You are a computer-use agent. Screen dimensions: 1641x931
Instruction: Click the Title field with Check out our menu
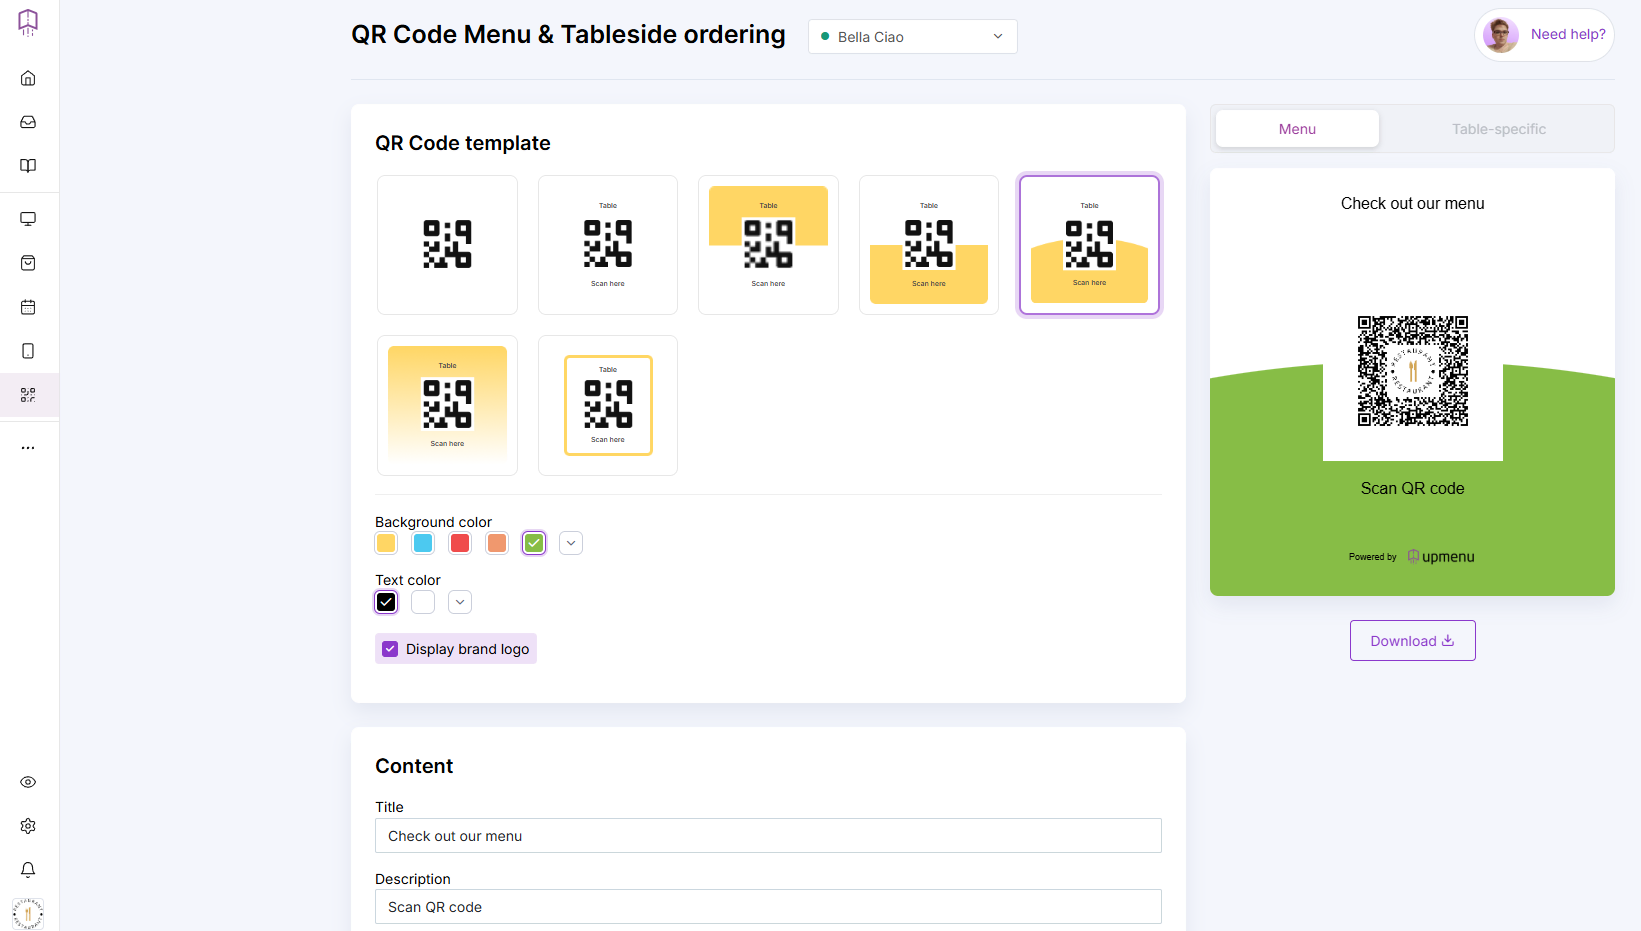768,836
